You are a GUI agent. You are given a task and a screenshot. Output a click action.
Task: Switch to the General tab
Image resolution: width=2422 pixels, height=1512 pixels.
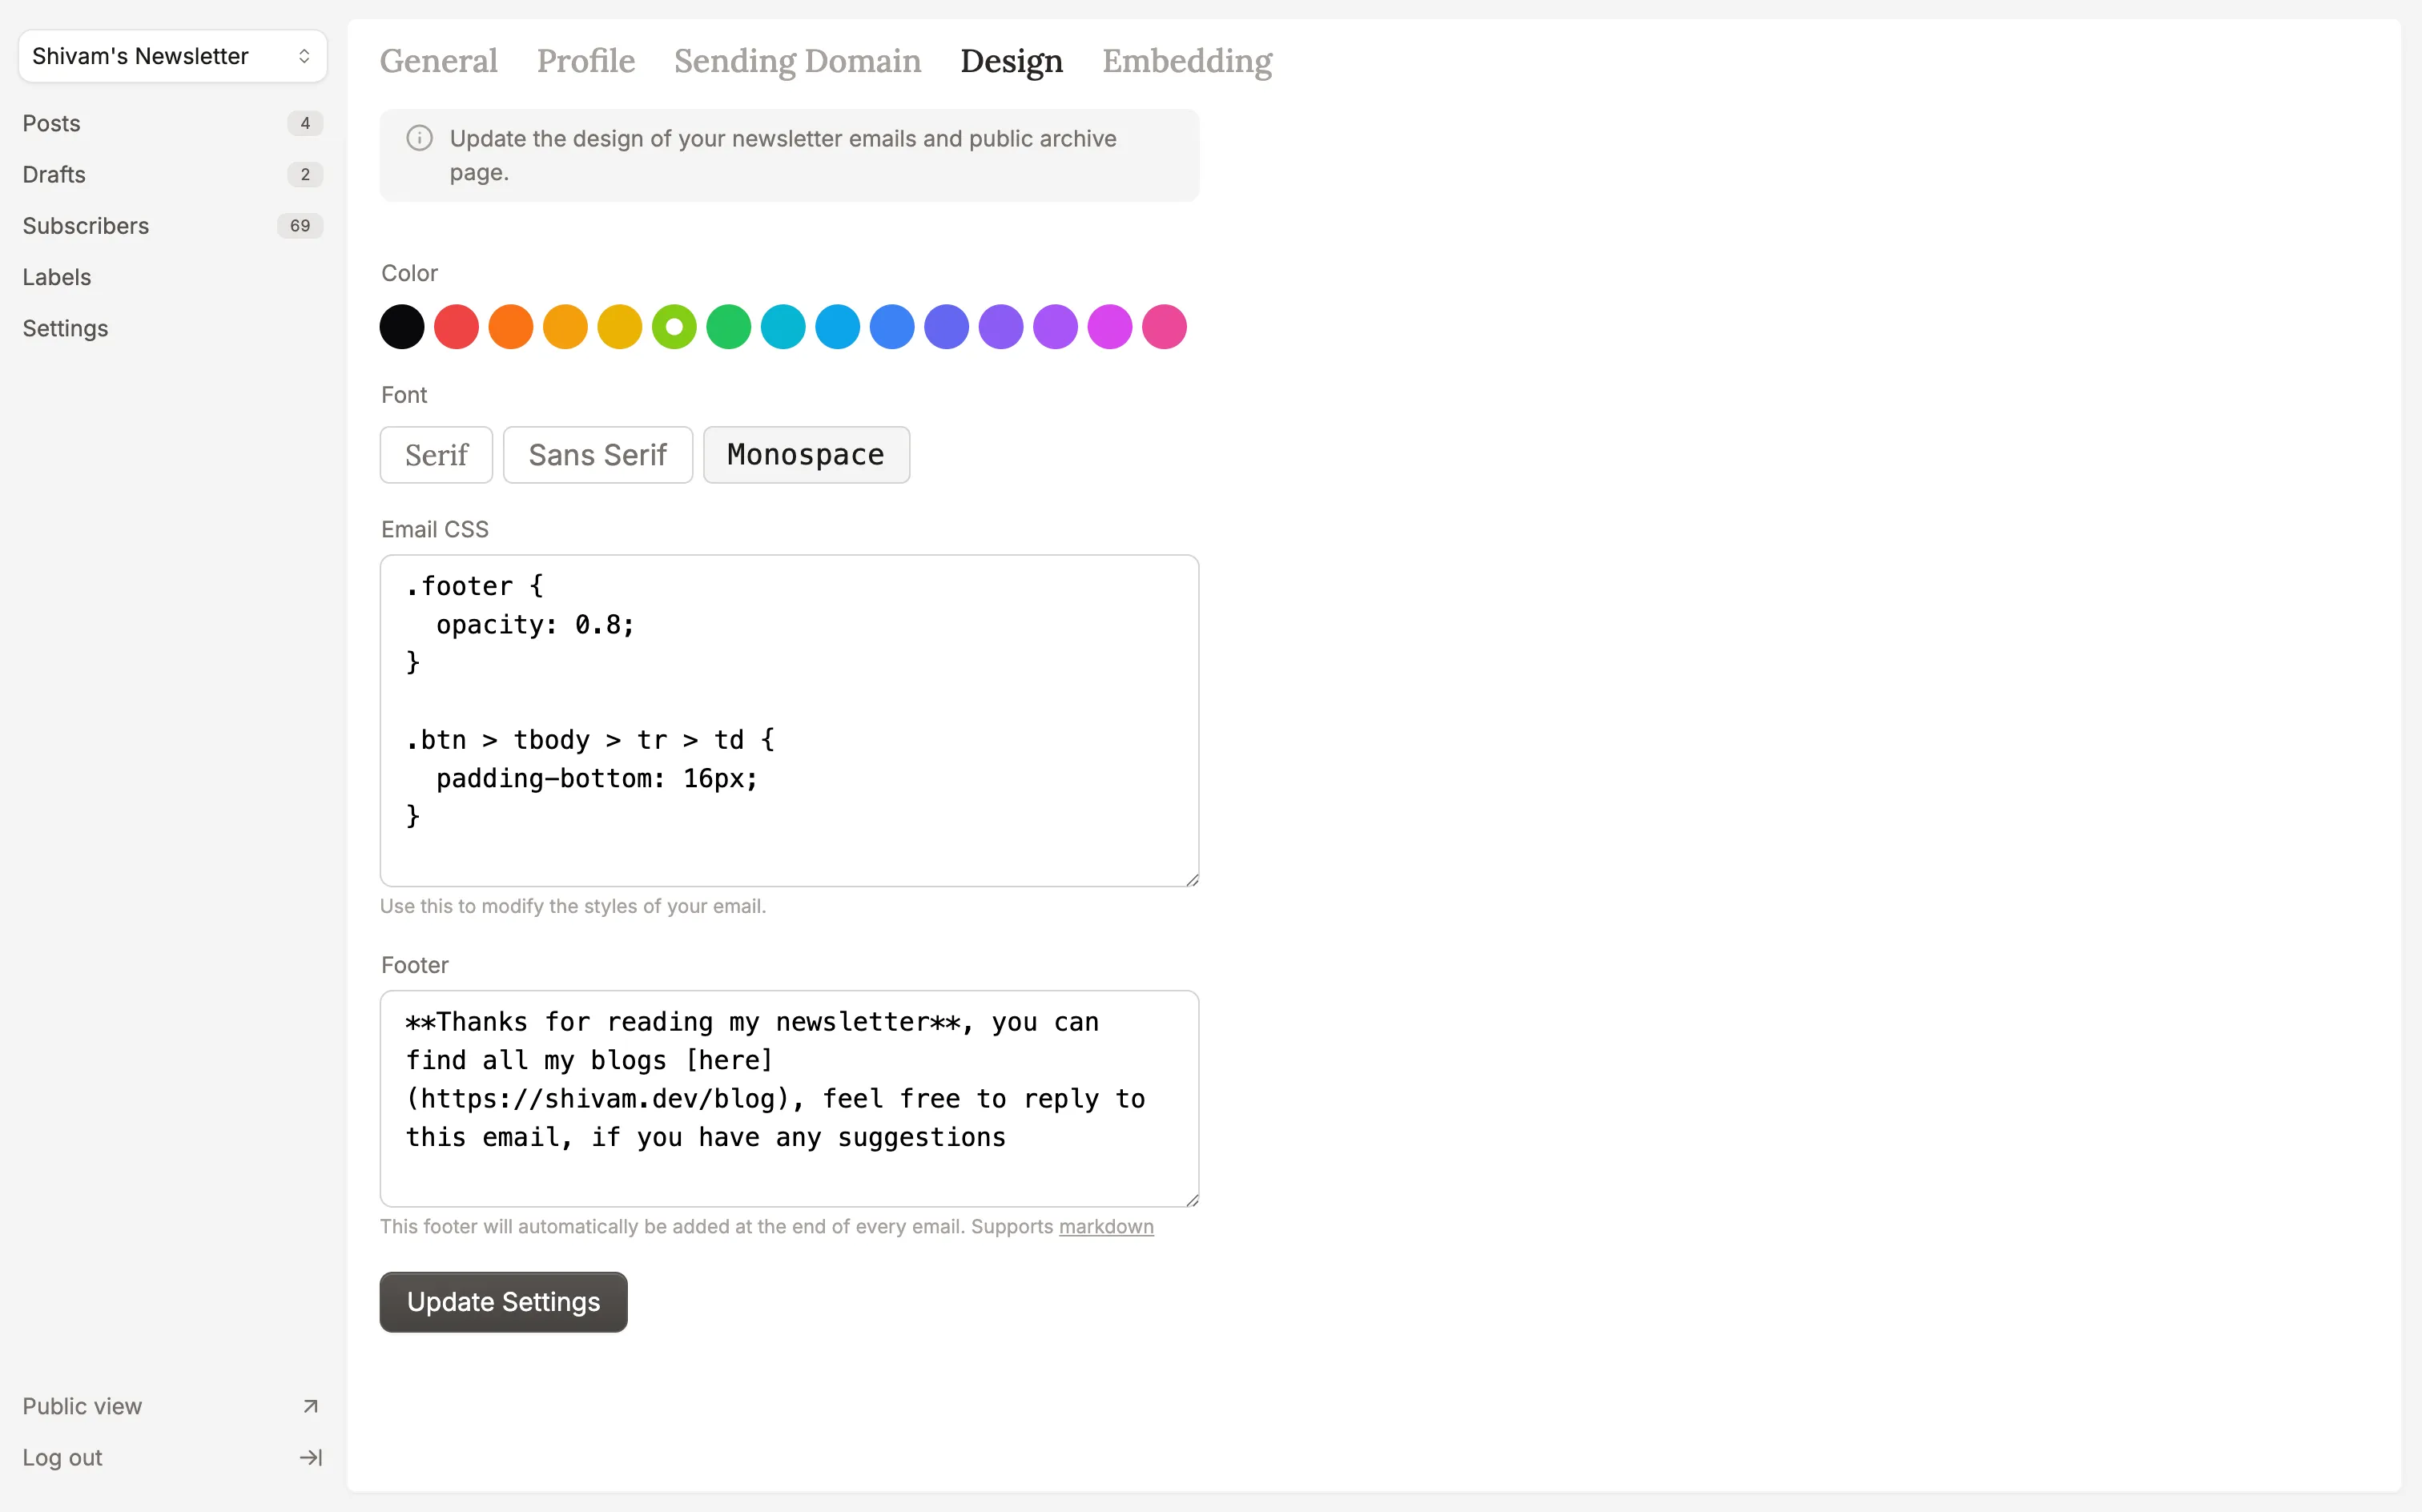[438, 61]
